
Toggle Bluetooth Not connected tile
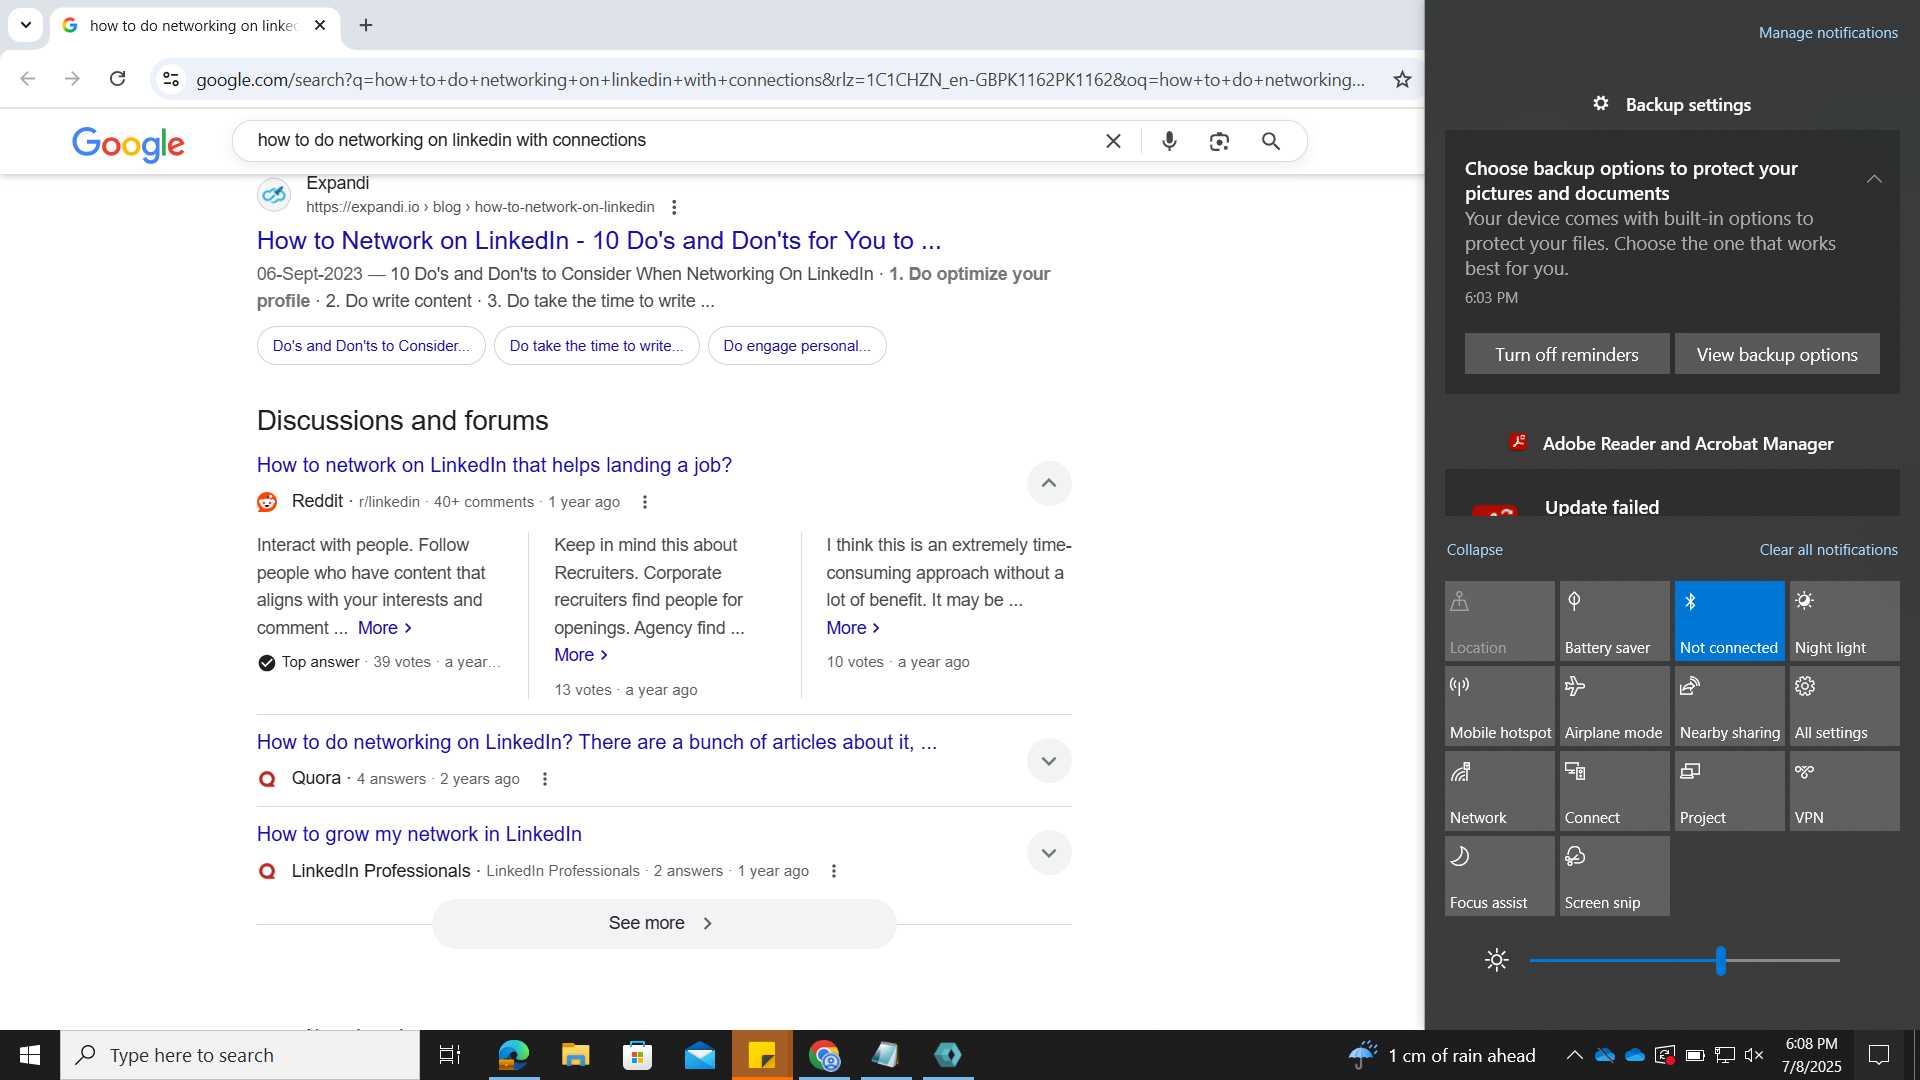[x=1729, y=621]
